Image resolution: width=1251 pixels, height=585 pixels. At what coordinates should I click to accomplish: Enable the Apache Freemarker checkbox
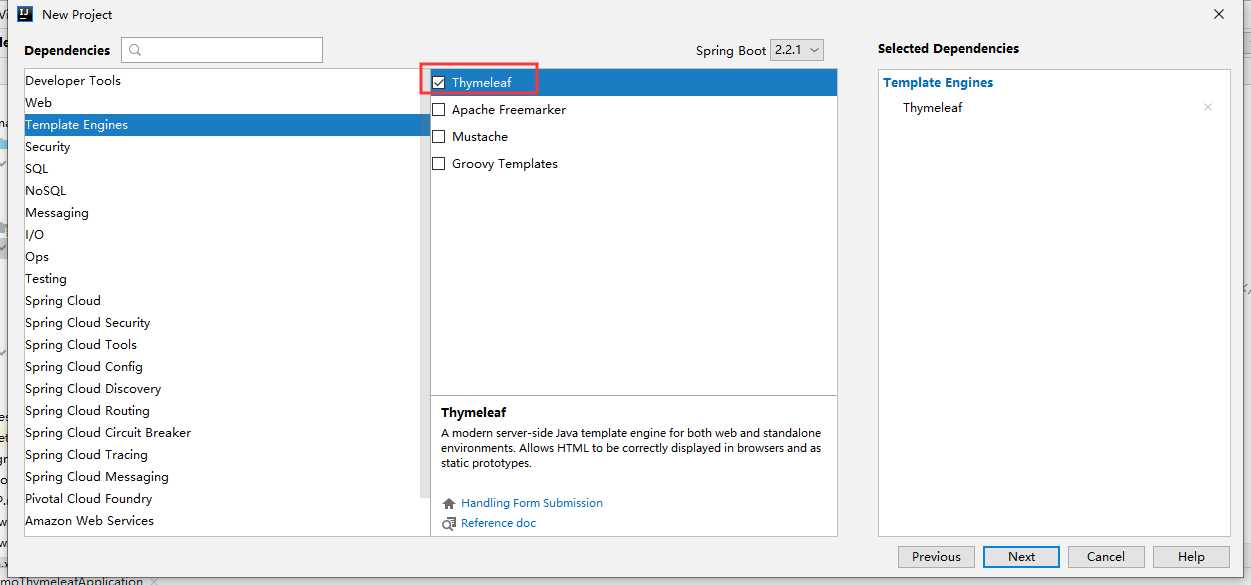point(438,110)
